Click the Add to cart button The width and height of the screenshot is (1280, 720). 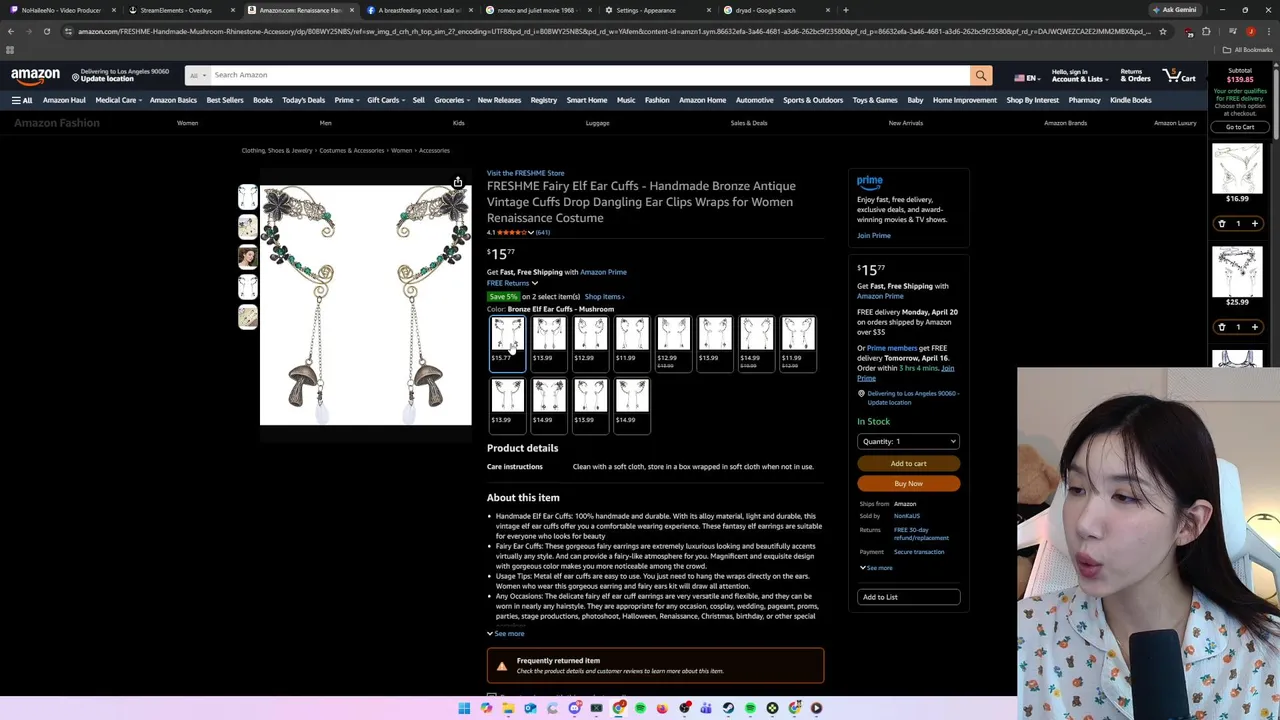tap(909, 463)
